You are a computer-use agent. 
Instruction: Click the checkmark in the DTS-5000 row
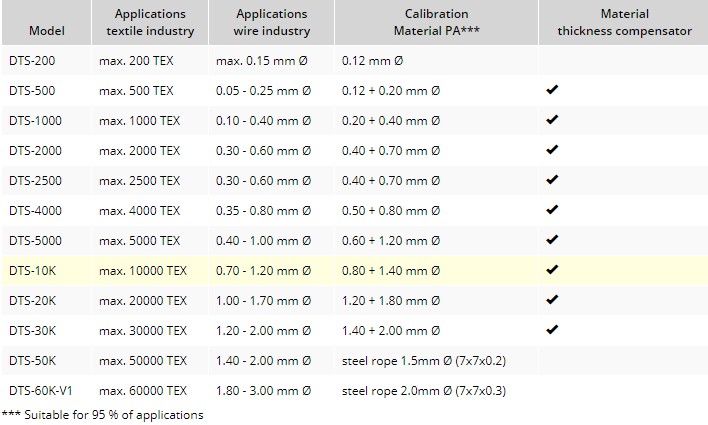click(551, 241)
